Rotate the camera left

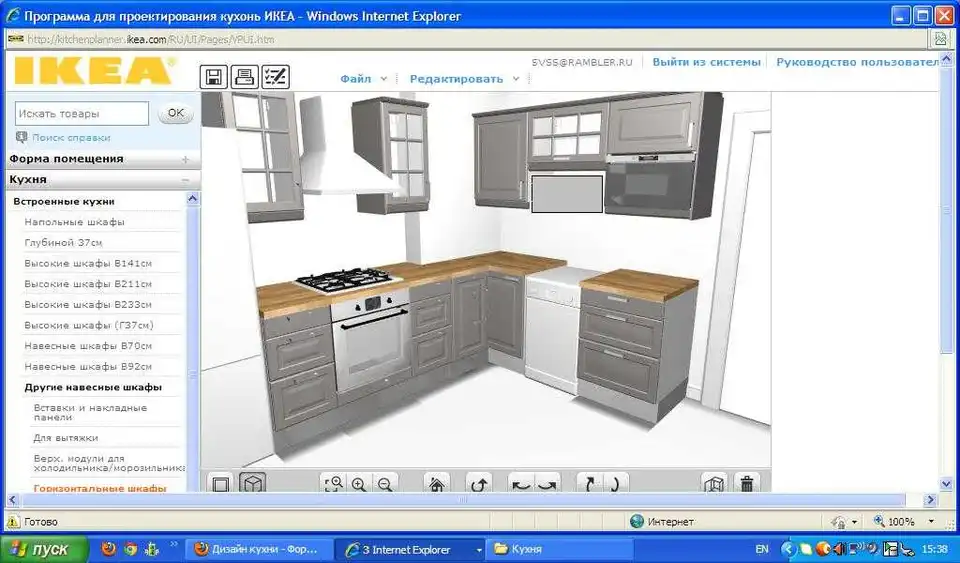tap(521, 484)
